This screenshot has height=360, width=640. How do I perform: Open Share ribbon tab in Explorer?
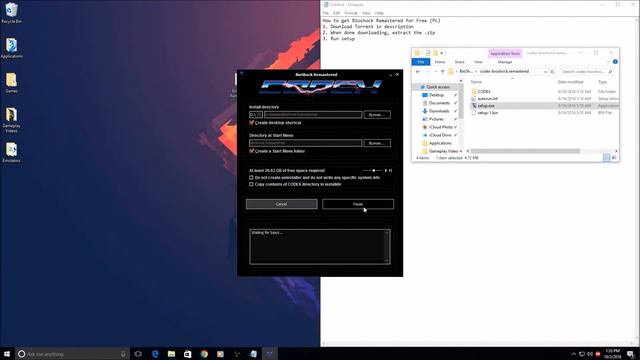tap(459, 62)
